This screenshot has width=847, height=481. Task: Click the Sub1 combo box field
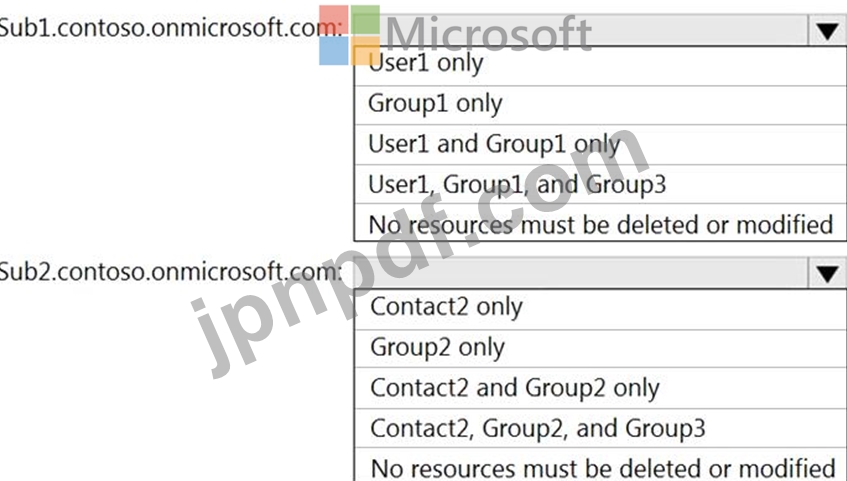[x=581, y=30]
